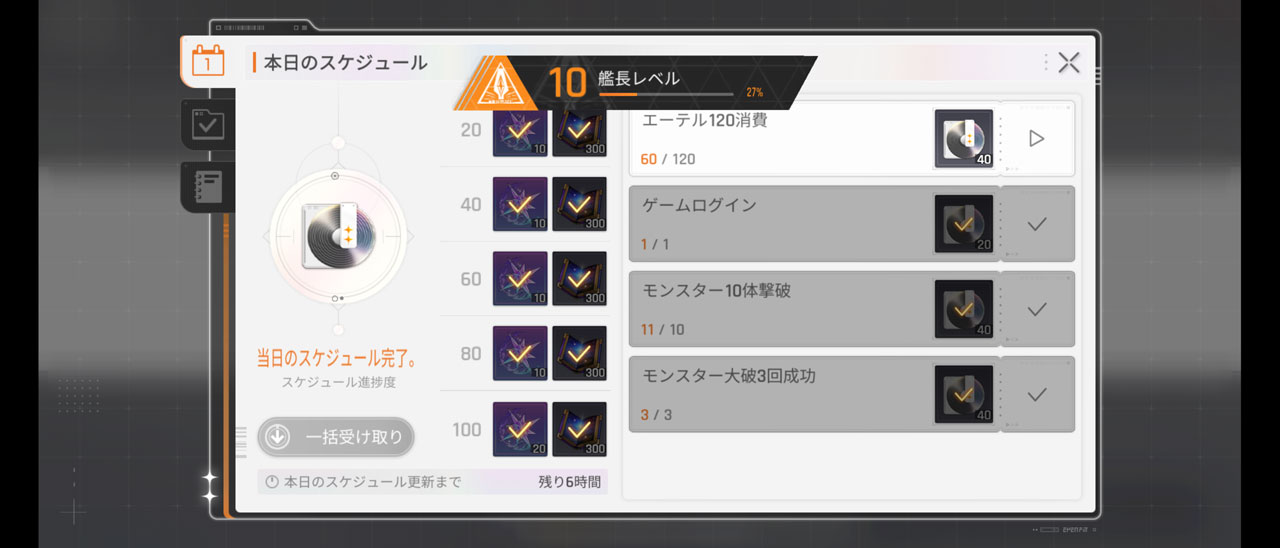
Task: Click the purple reward at milestone 100
Action: point(520,429)
